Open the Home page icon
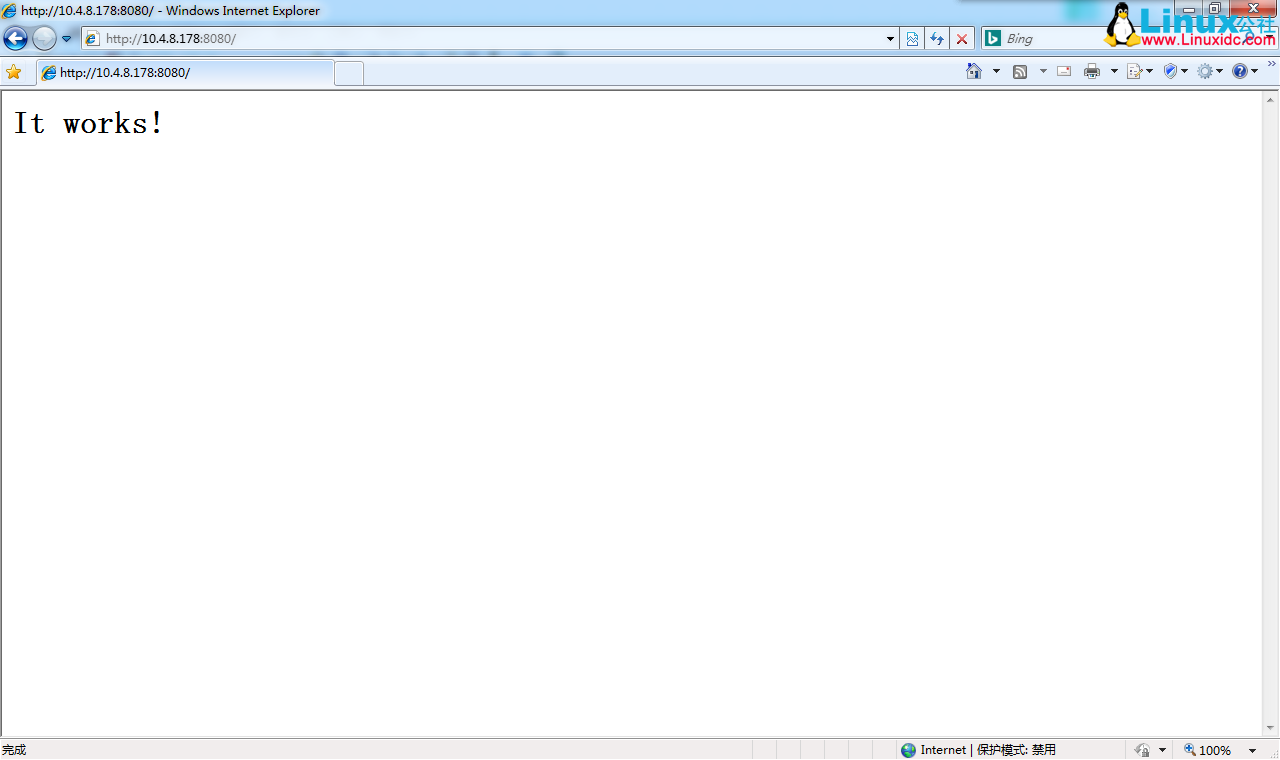 [x=972, y=71]
